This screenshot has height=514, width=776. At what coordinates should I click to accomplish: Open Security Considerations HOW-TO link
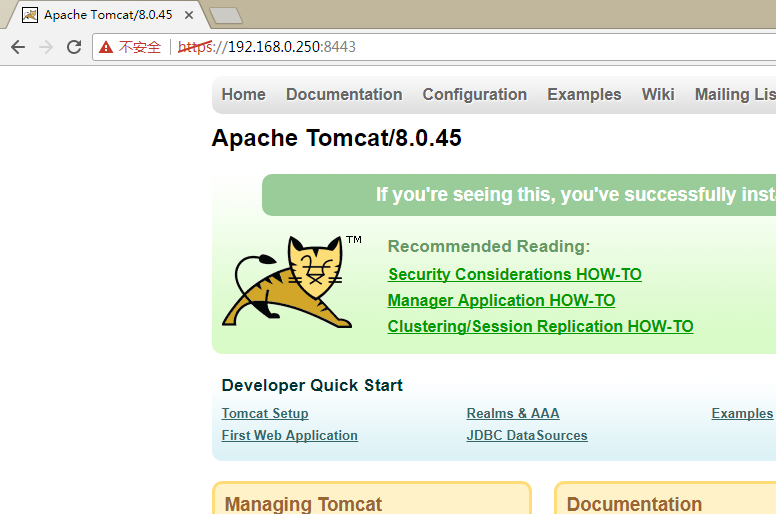click(x=515, y=274)
